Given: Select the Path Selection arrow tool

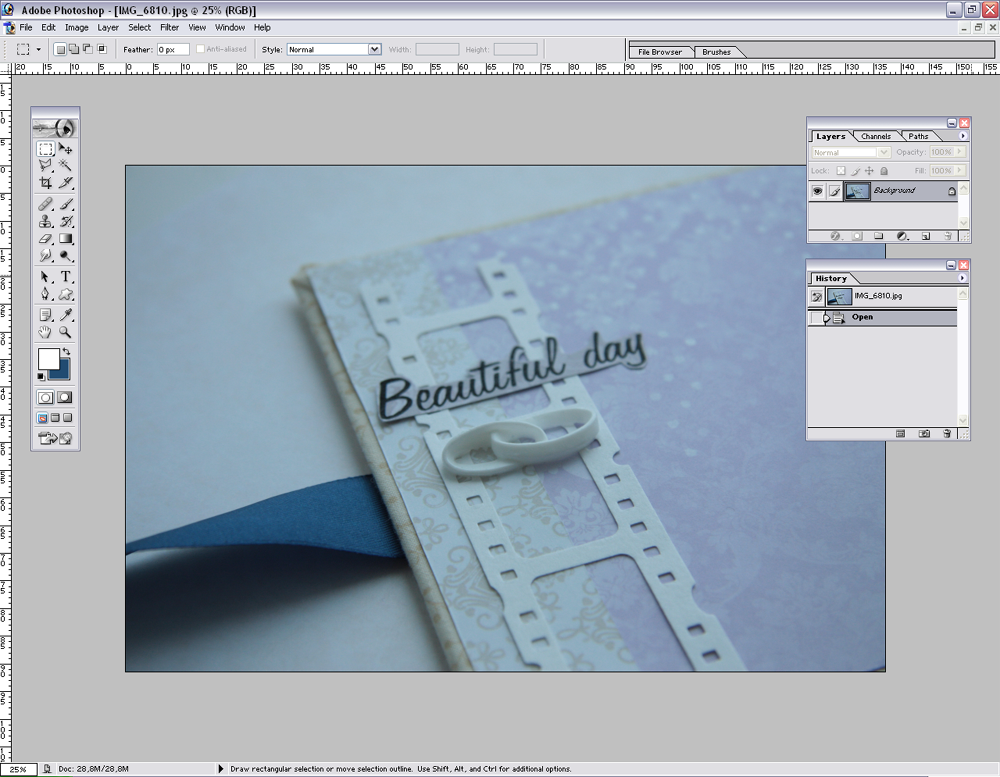Looking at the screenshot, I should (x=45, y=277).
